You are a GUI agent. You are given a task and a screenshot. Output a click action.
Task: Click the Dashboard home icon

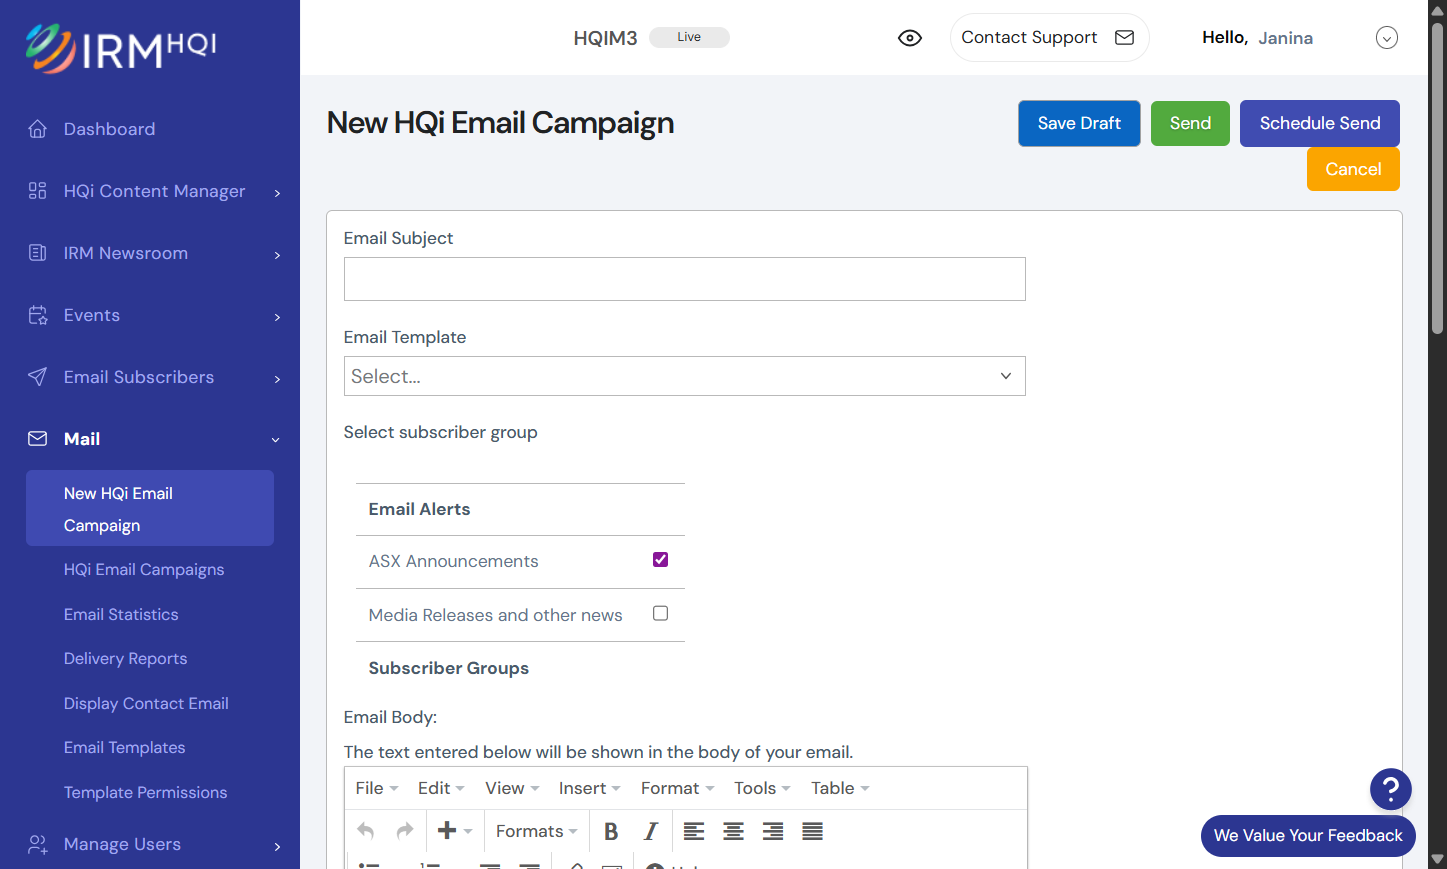click(38, 129)
